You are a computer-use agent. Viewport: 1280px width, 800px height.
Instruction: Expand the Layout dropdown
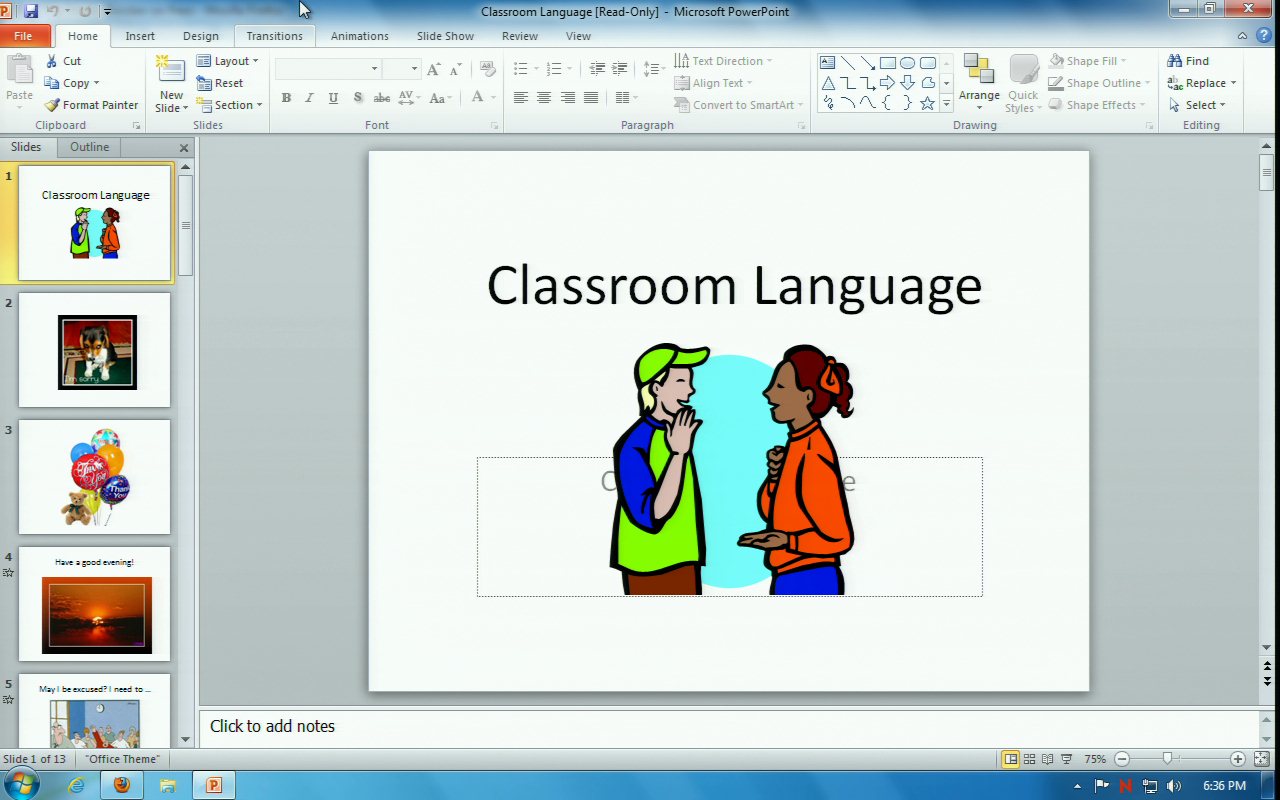point(229,61)
